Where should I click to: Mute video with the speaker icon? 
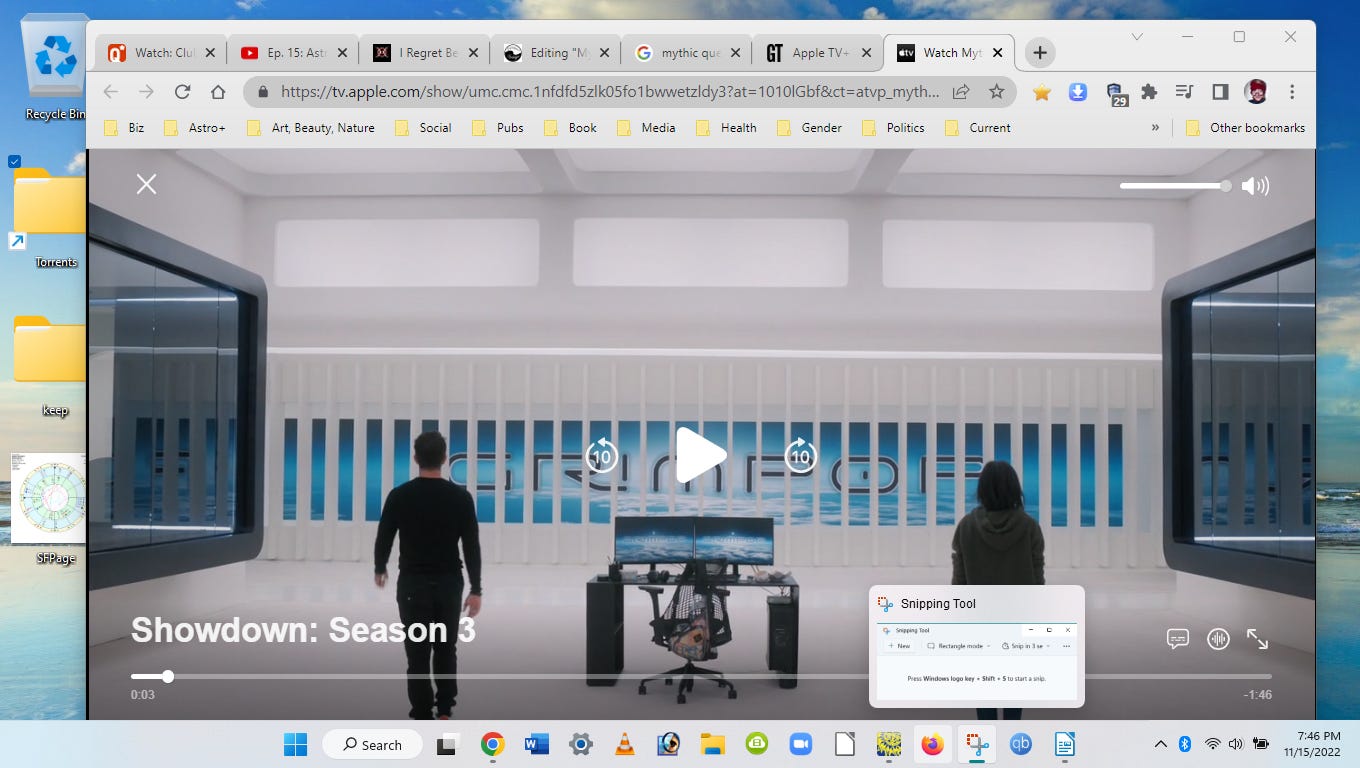[1255, 186]
